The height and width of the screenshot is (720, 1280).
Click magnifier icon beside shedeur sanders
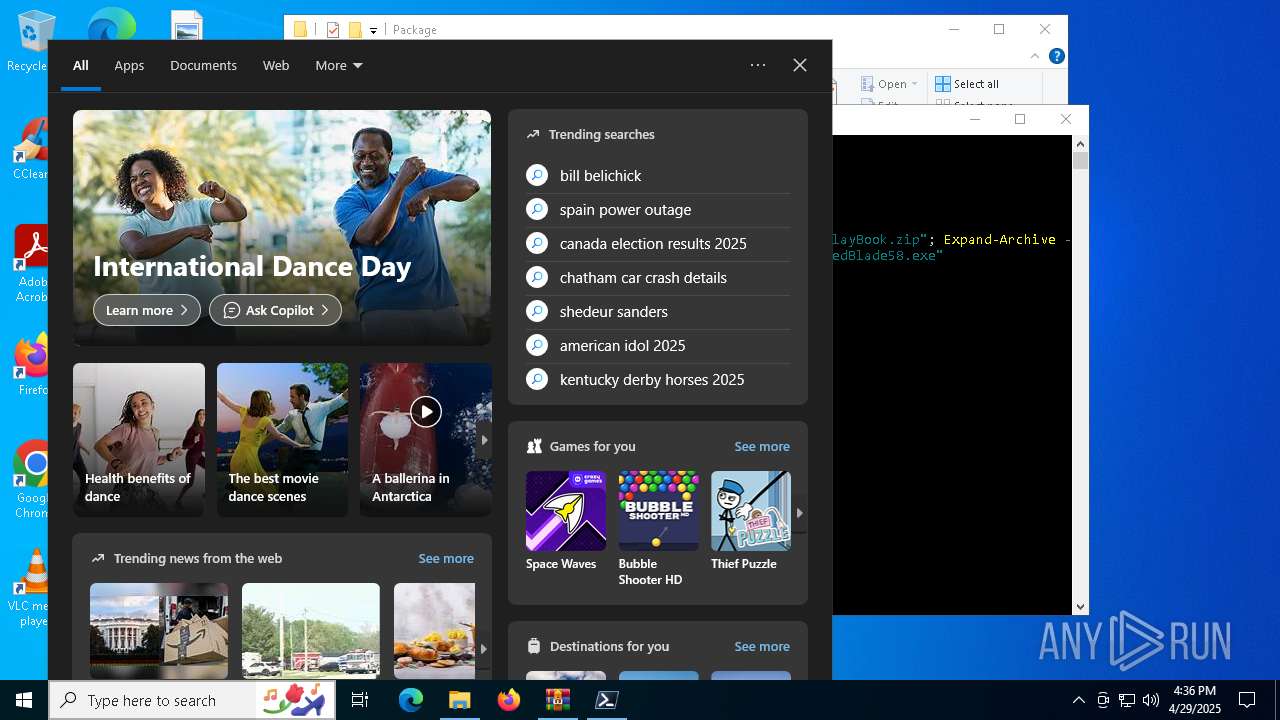coord(537,312)
